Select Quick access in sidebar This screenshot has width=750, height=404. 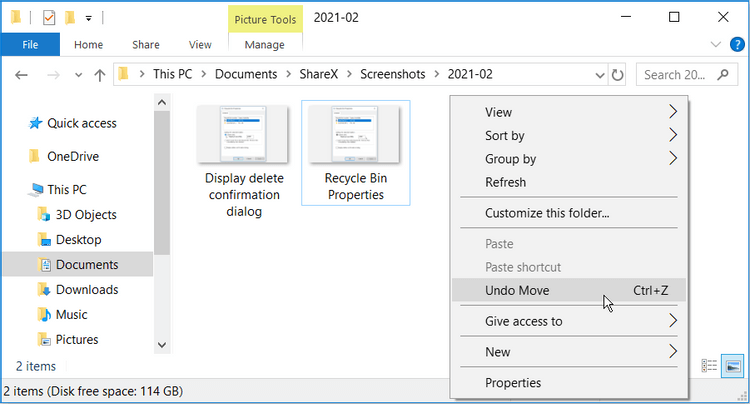click(x=82, y=123)
